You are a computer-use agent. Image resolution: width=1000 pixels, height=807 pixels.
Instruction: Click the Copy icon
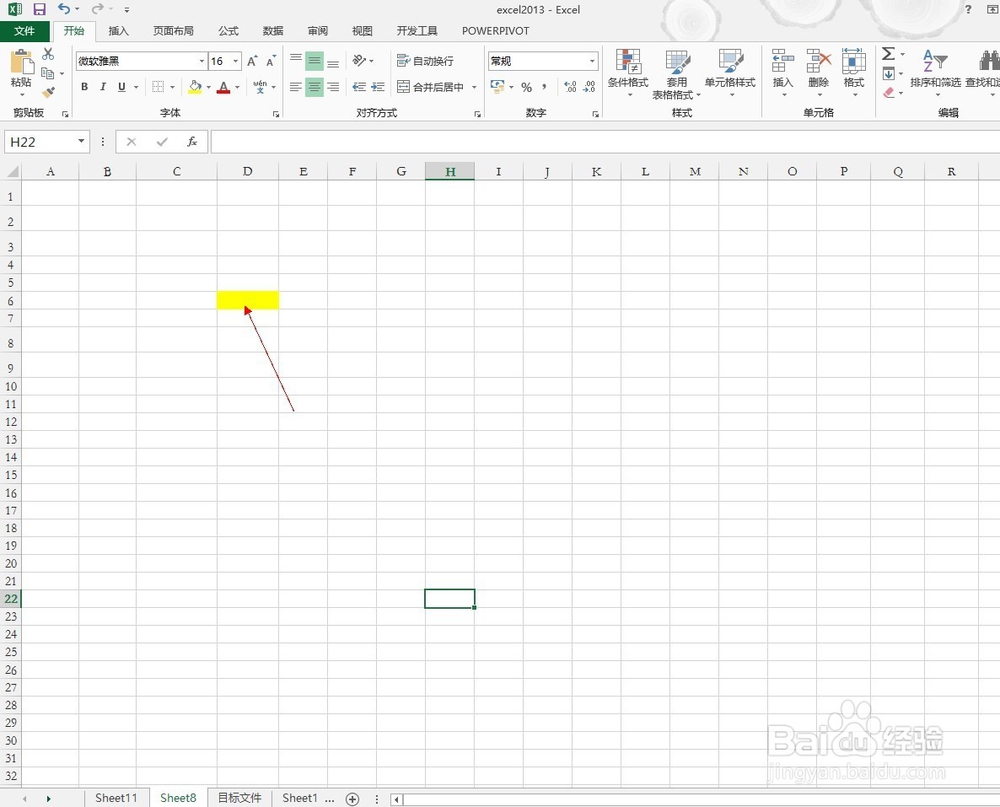tap(47, 73)
